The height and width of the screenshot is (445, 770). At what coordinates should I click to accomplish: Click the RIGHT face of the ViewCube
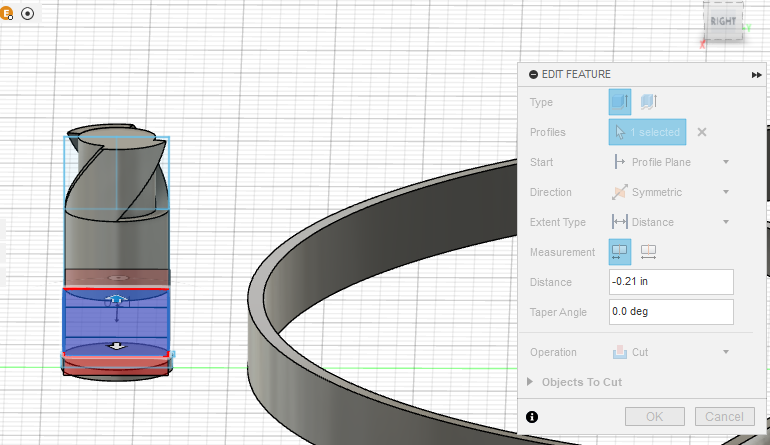click(x=723, y=21)
